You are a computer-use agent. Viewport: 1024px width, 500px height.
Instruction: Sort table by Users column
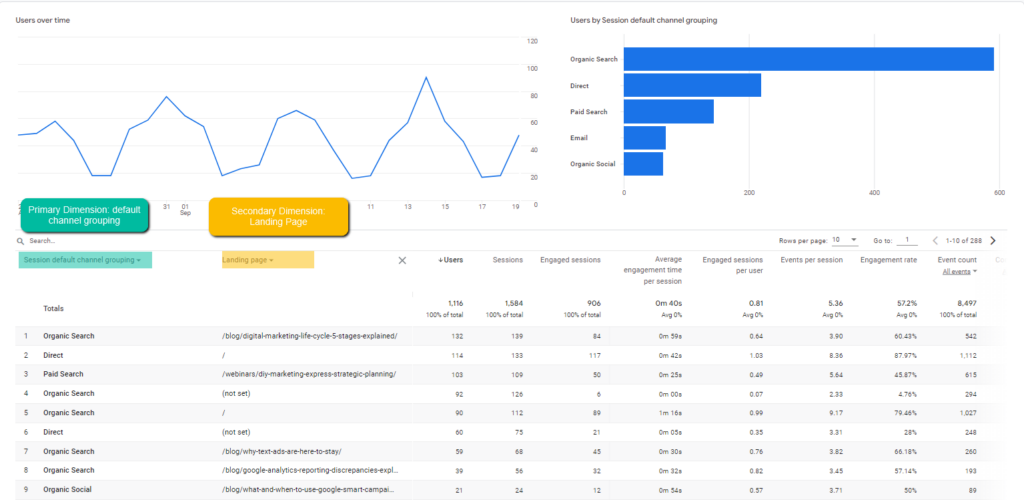[451, 260]
